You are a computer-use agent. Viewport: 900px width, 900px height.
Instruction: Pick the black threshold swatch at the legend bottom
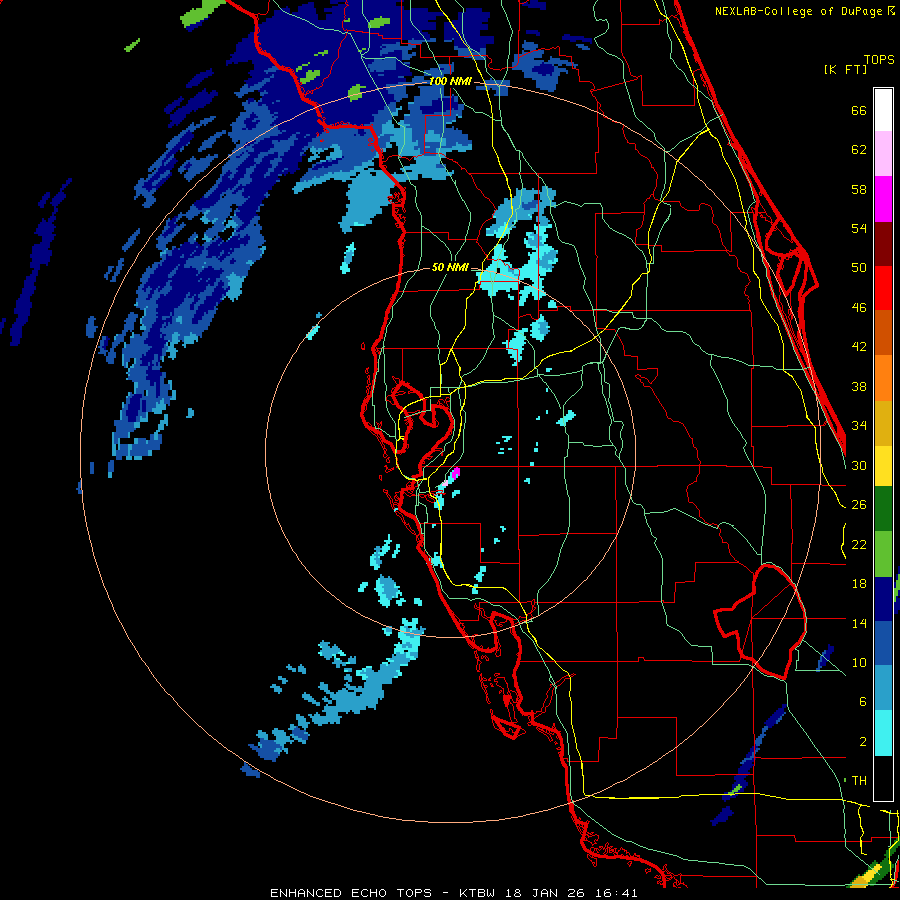click(883, 778)
